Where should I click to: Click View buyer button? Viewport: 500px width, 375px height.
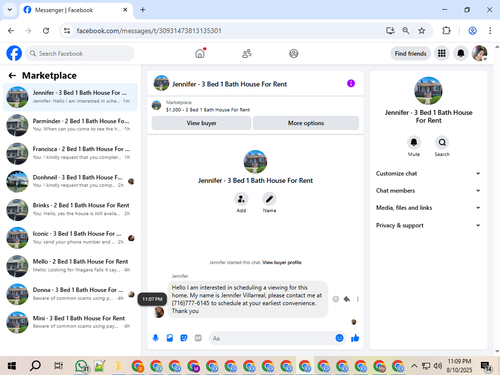click(x=201, y=123)
